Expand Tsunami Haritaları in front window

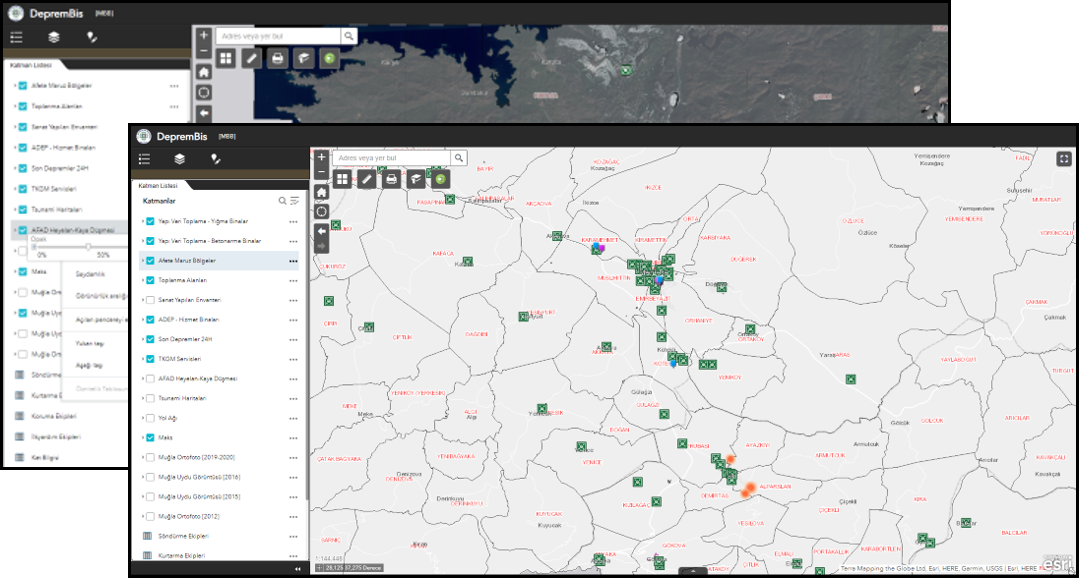point(142,398)
